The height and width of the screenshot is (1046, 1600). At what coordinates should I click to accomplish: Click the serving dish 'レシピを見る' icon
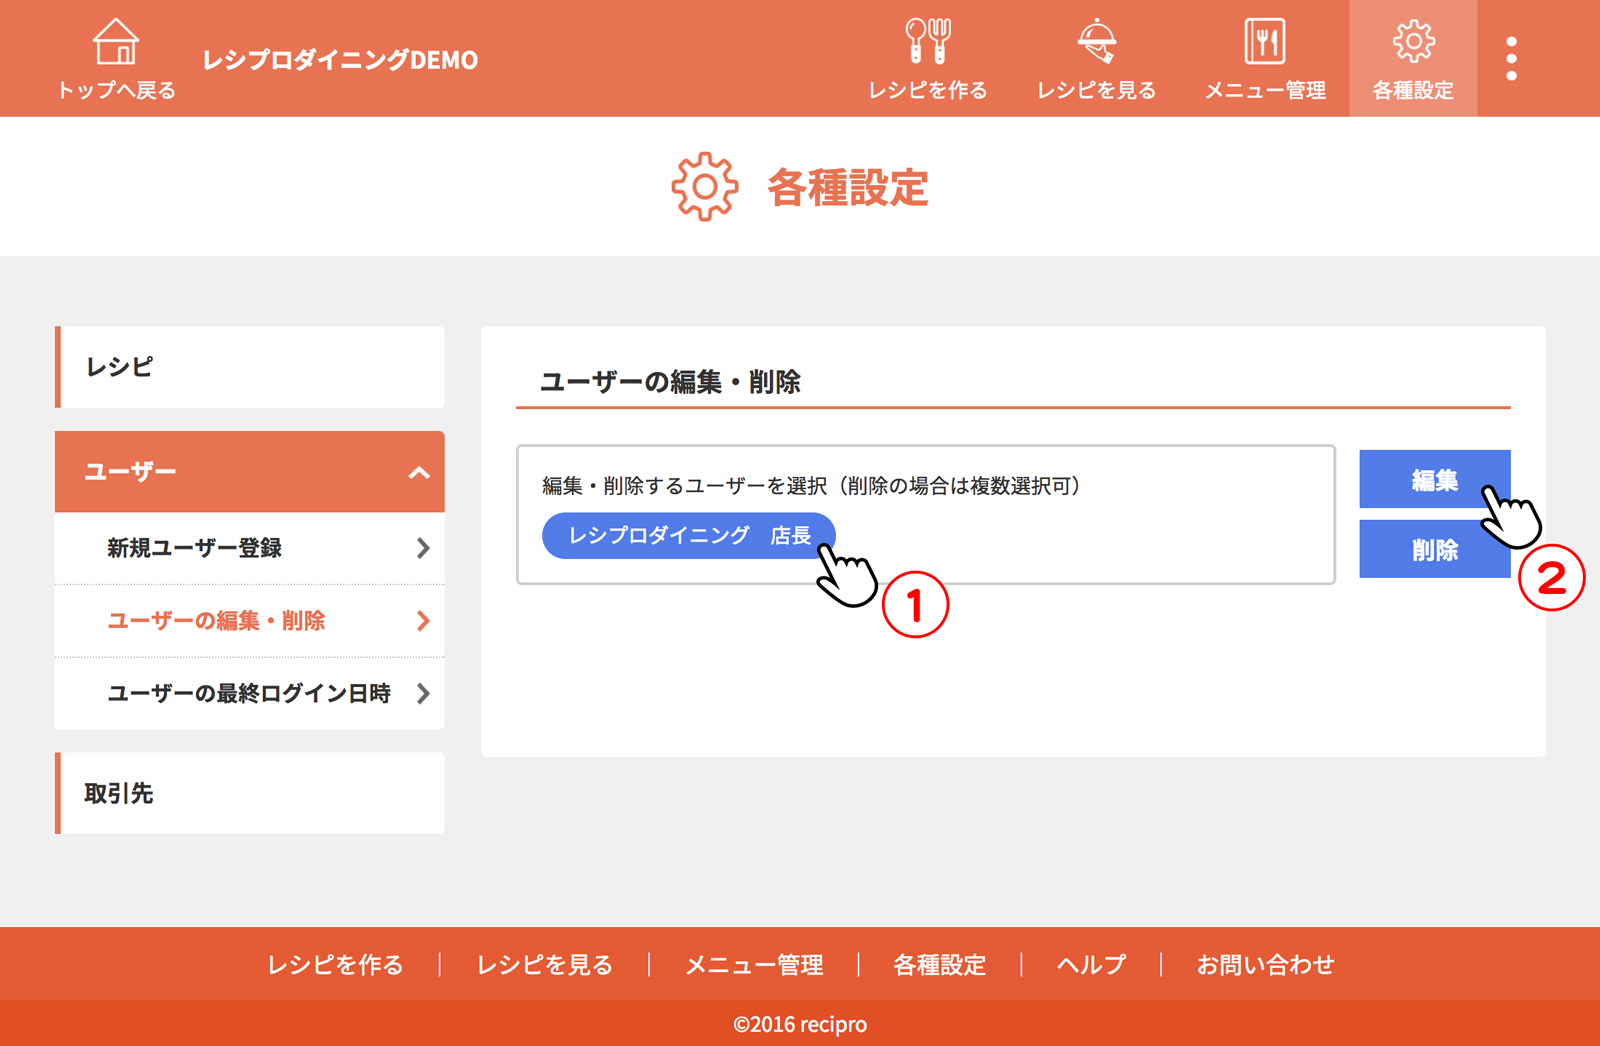pyautogui.click(x=1096, y=43)
